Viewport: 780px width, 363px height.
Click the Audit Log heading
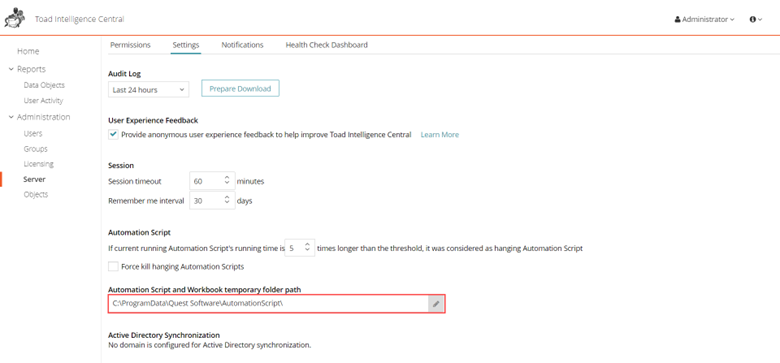pos(124,74)
